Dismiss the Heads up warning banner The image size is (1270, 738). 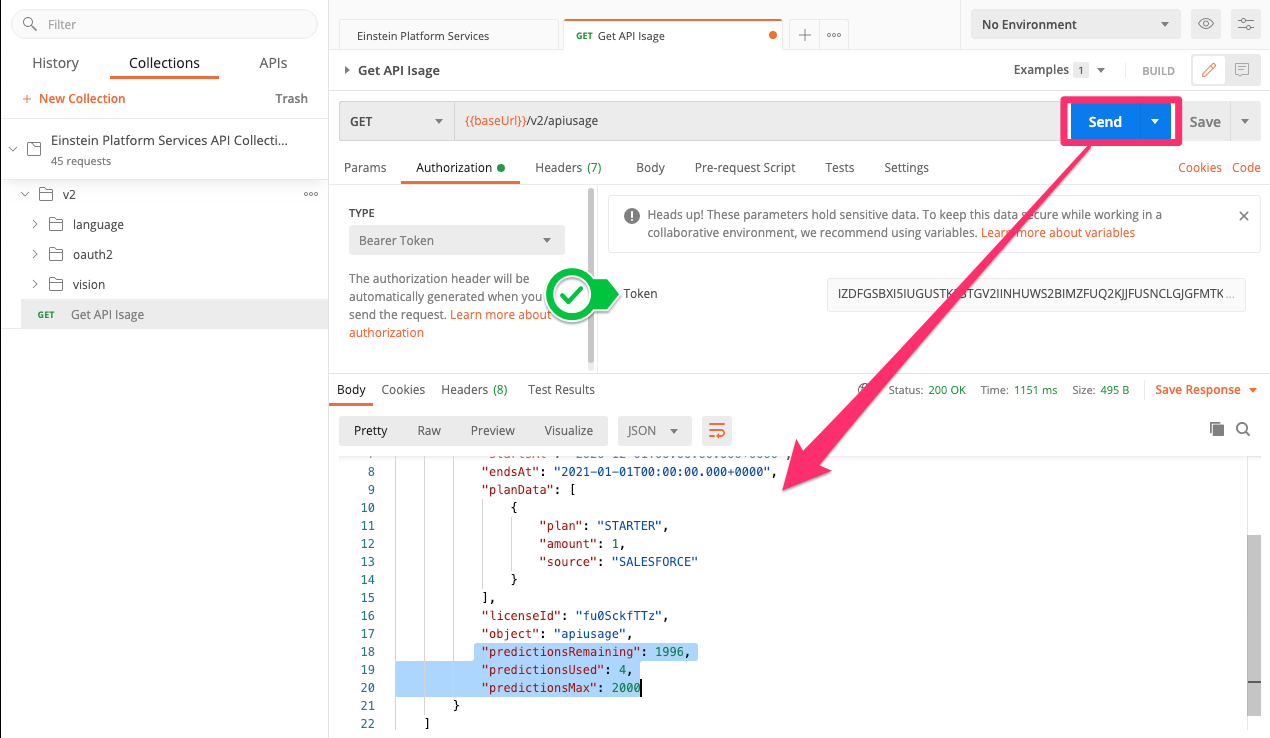[x=1244, y=215]
